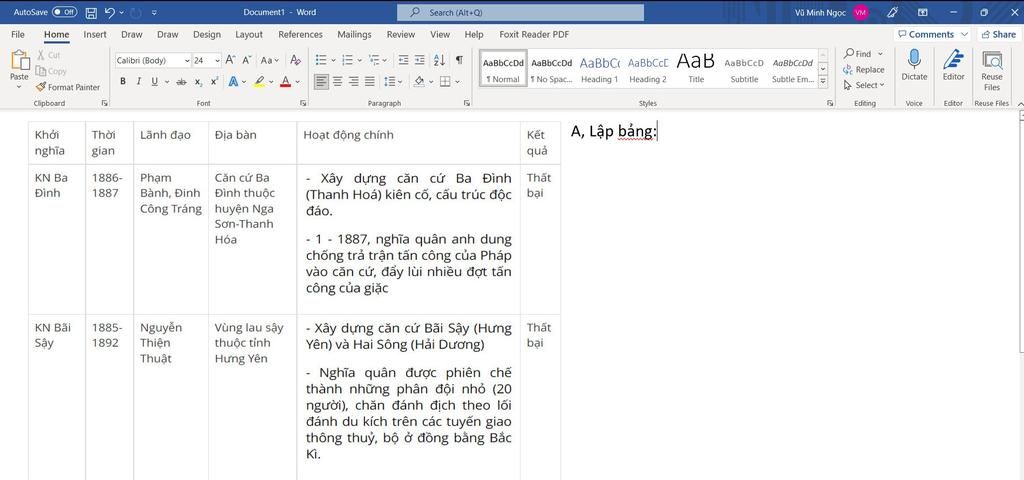This screenshot has width=1024, height=480.
Task: Undo the last action
Action: [x=110, y=12]
